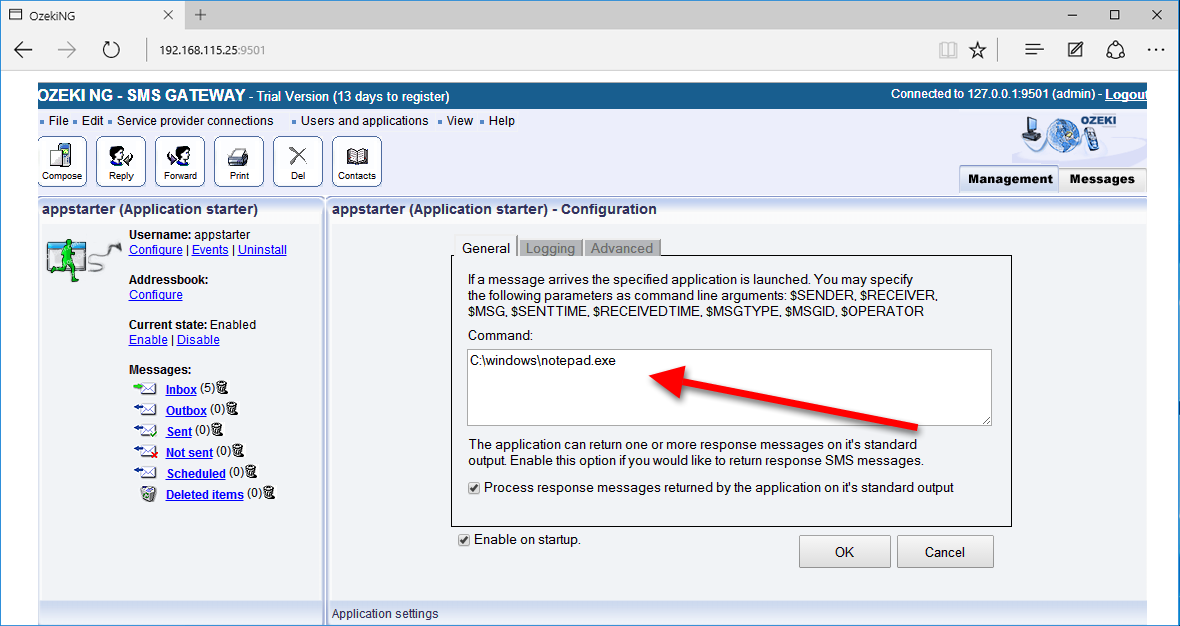Click the Reply toolbar icon
Viewport: 1180px width, 626px height.
click(121, 162)
